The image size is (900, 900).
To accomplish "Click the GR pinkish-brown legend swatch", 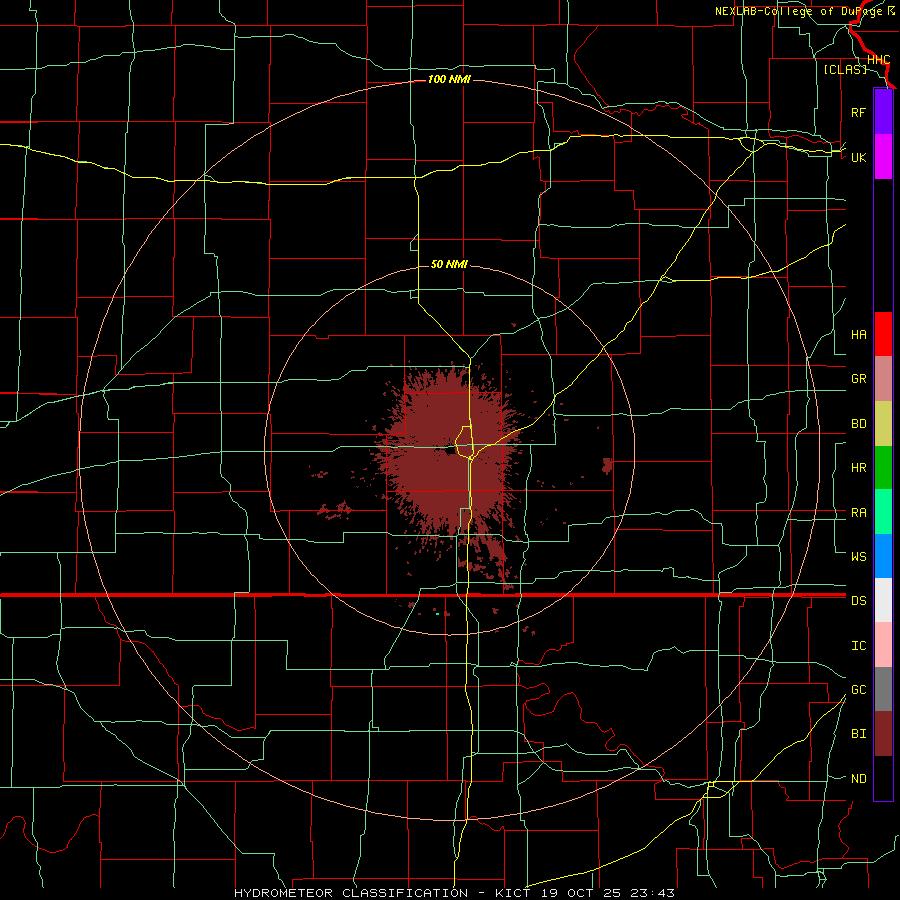I will click(883, 379).
